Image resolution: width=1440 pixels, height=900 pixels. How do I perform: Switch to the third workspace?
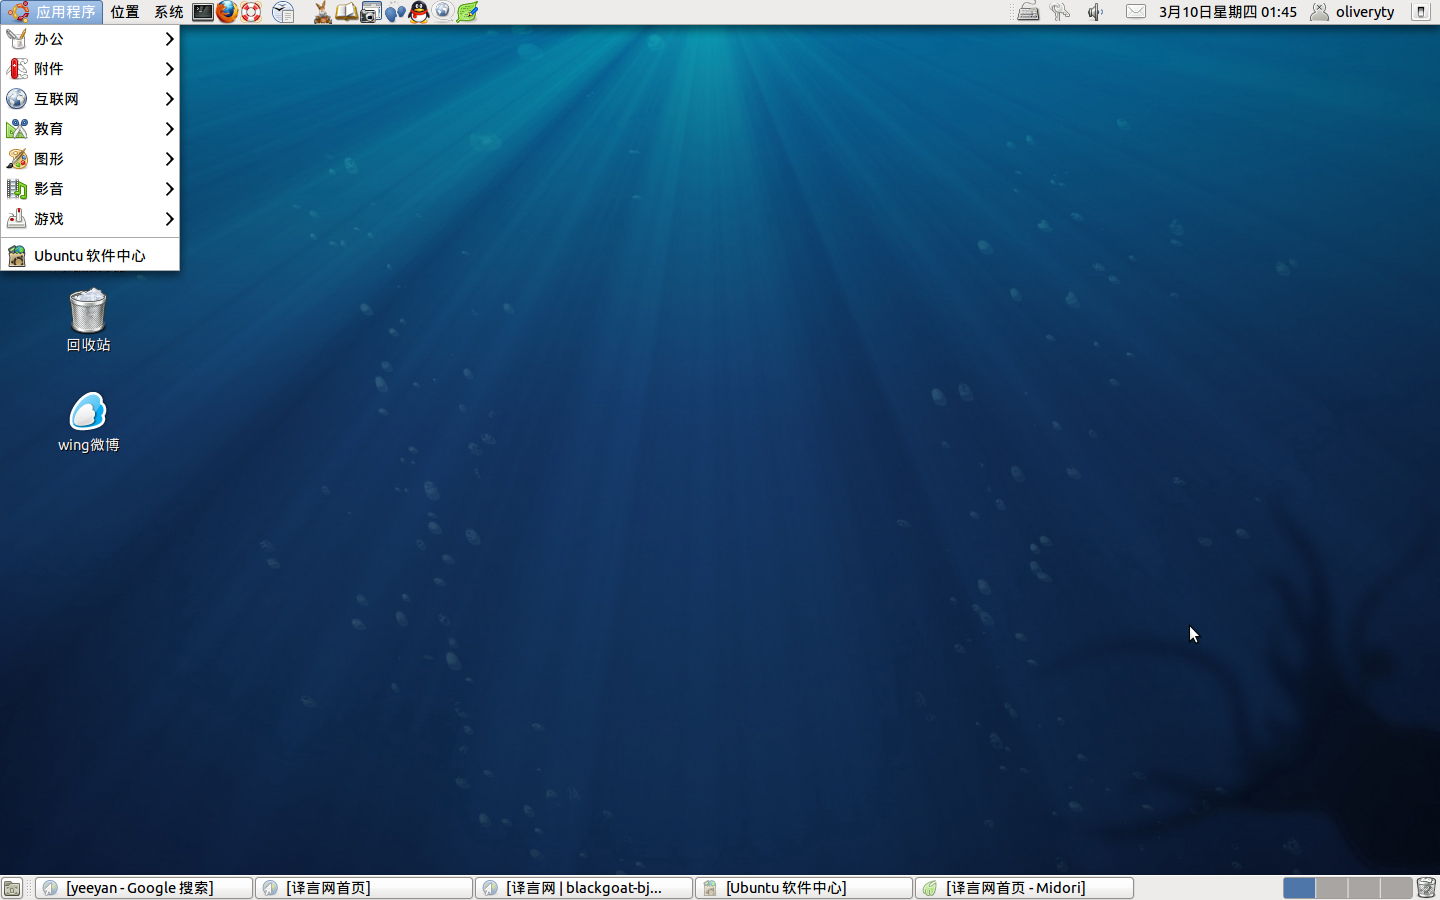point(1363,888)
